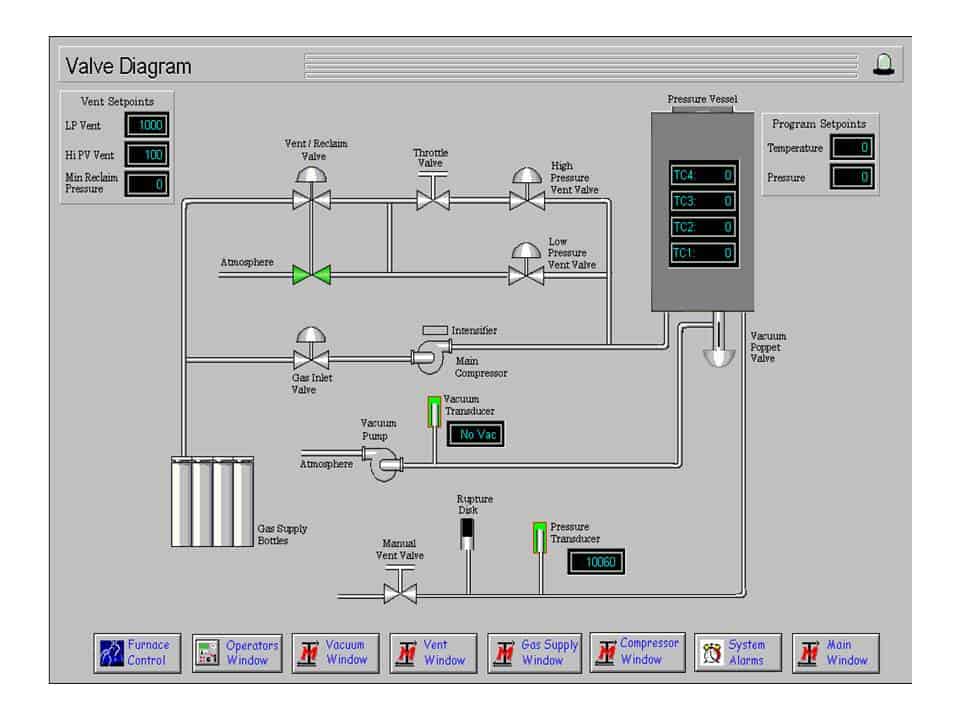Click the LP Vent setpoint field
Image resolution: width=960 pixels, height=720 pixels.
click(x=147, y=125)
